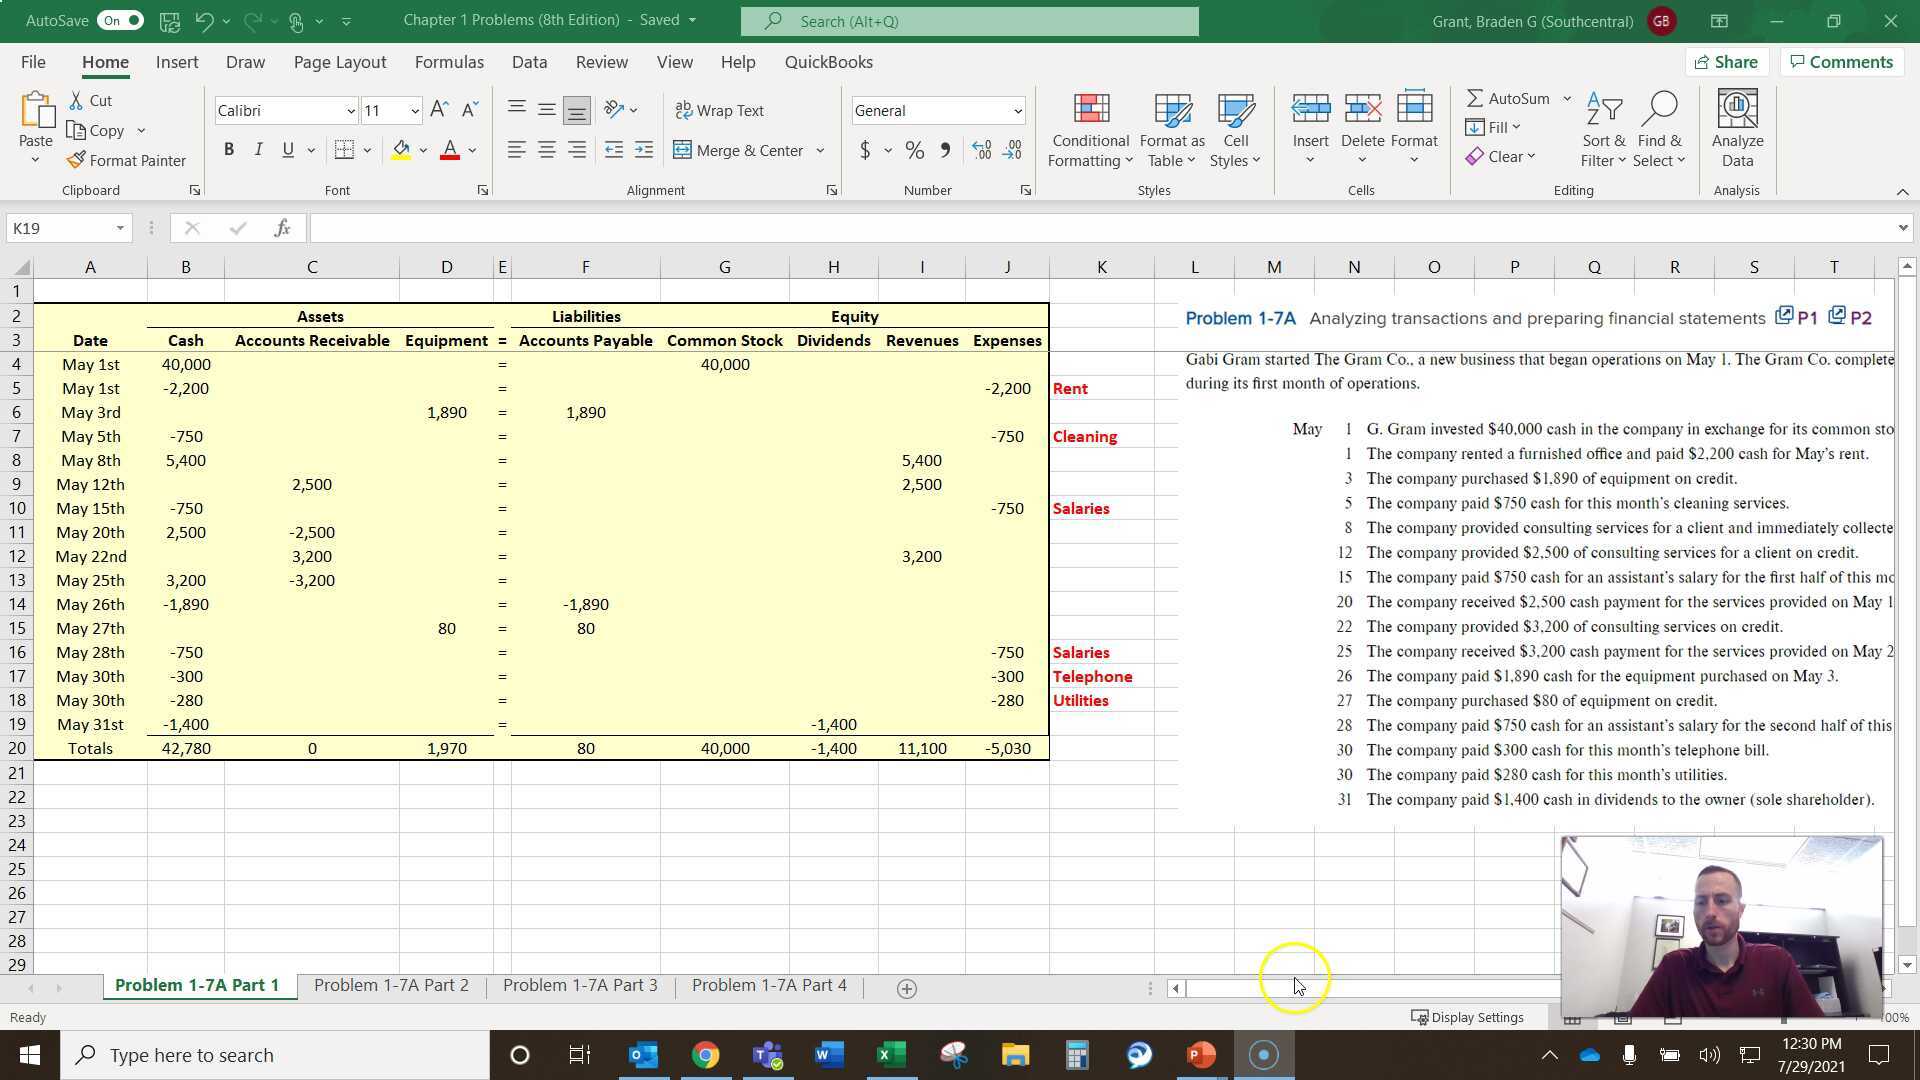Viewport: 1920px width, 1080px height.
Task: Open Conditional Formatting
Action: coord(1090,130)
